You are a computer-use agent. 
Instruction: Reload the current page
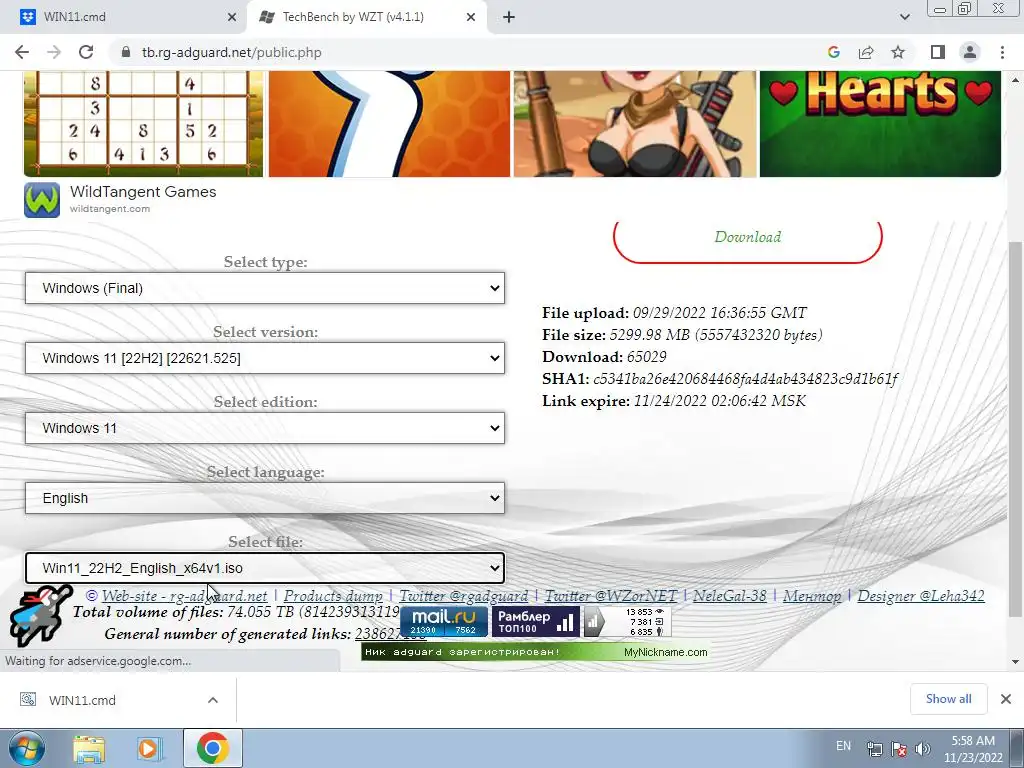click(x=86, y=52)
